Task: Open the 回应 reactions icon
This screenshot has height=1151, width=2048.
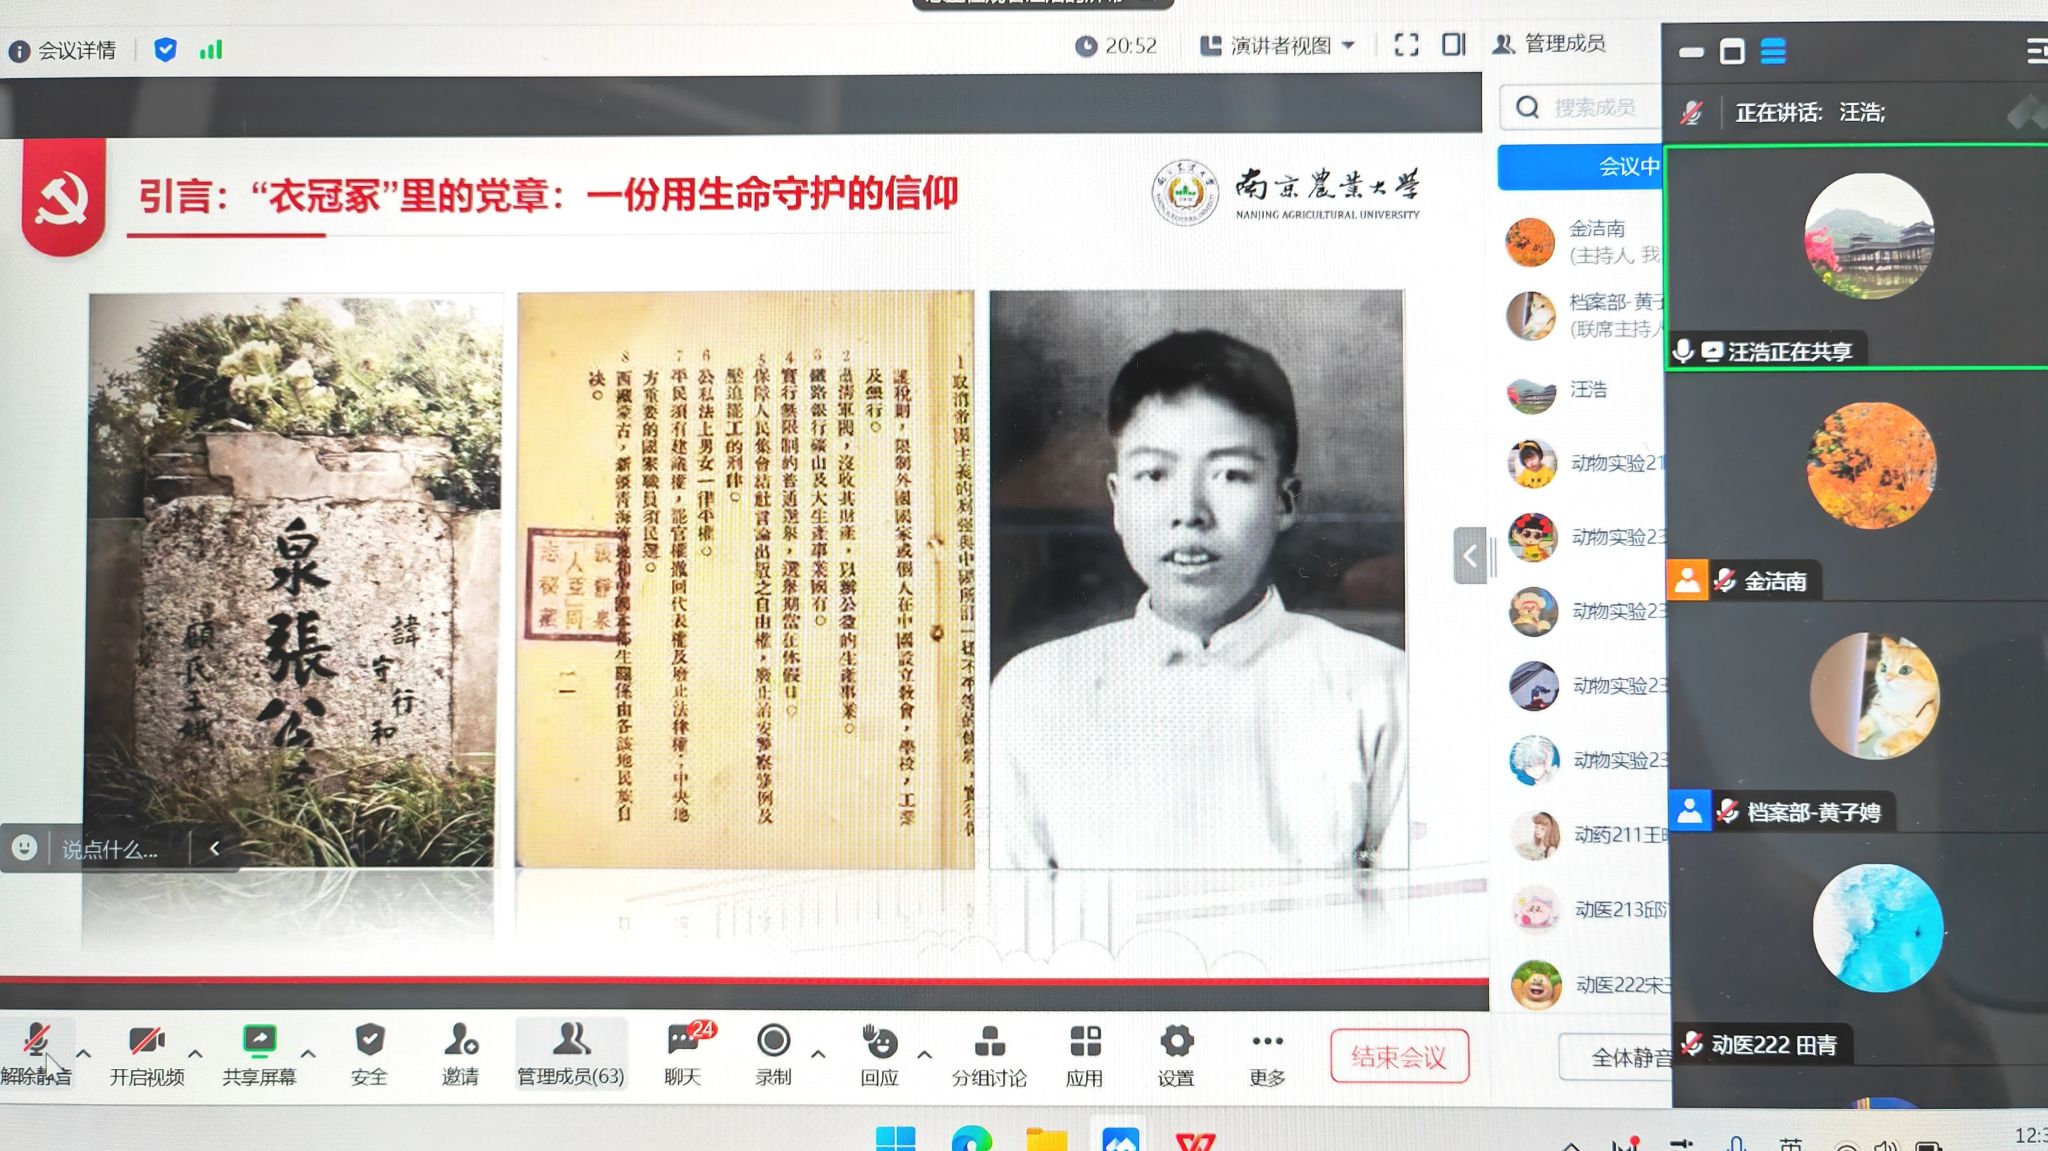Action: tap(880, 1043)
